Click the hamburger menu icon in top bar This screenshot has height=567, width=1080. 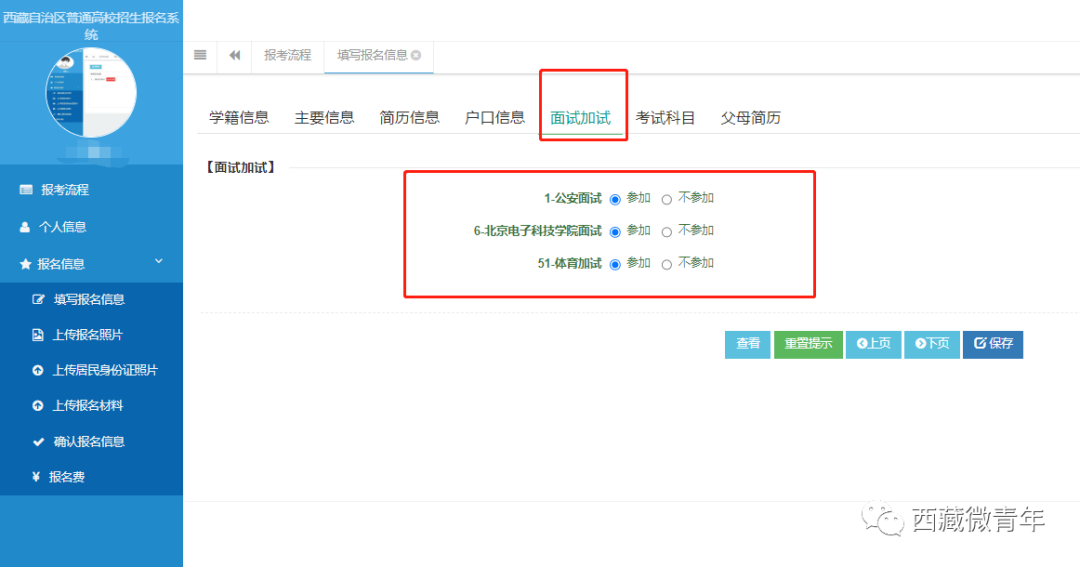[x=200, y=56]
